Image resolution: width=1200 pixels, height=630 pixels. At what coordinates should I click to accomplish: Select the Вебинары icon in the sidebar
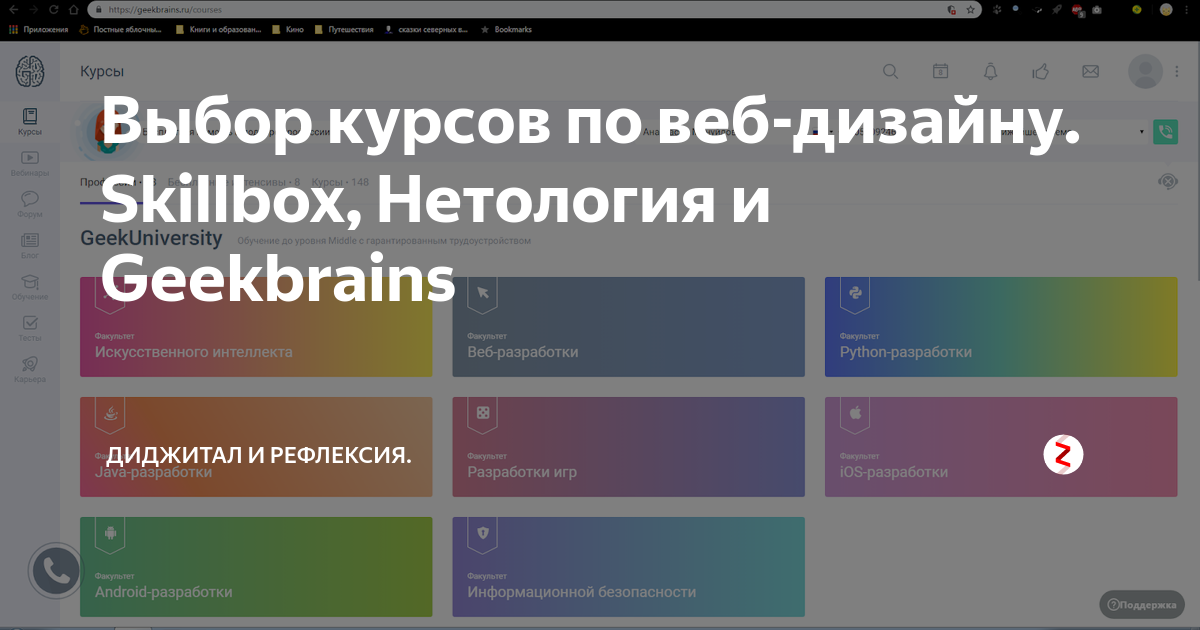(x=30, y=158)
